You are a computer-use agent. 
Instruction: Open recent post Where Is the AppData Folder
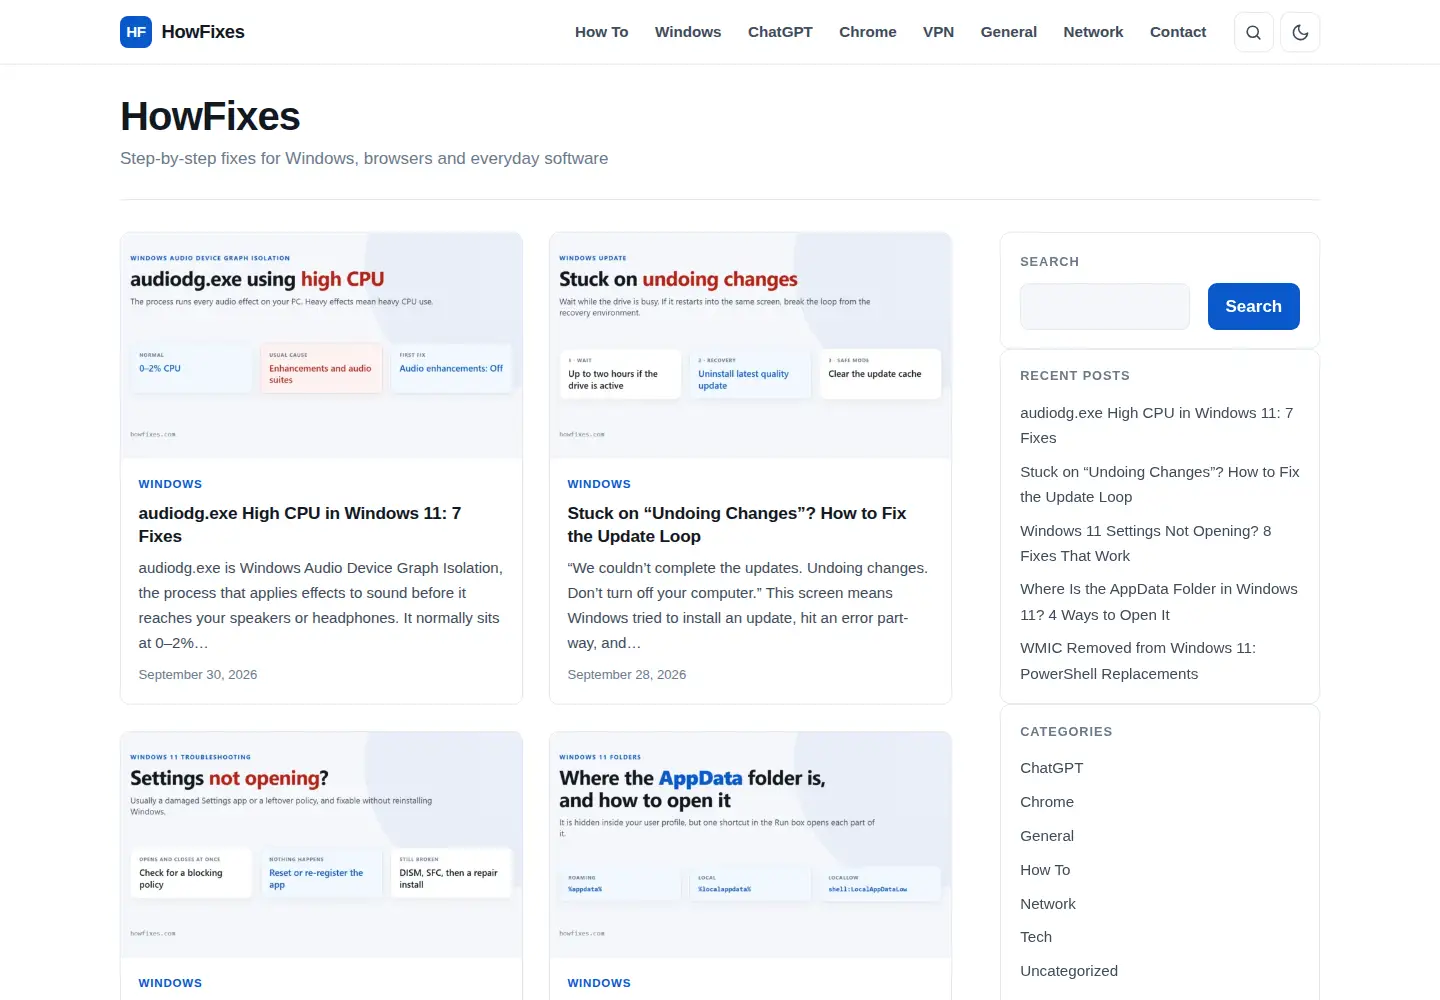click(x=1159, y=602)
